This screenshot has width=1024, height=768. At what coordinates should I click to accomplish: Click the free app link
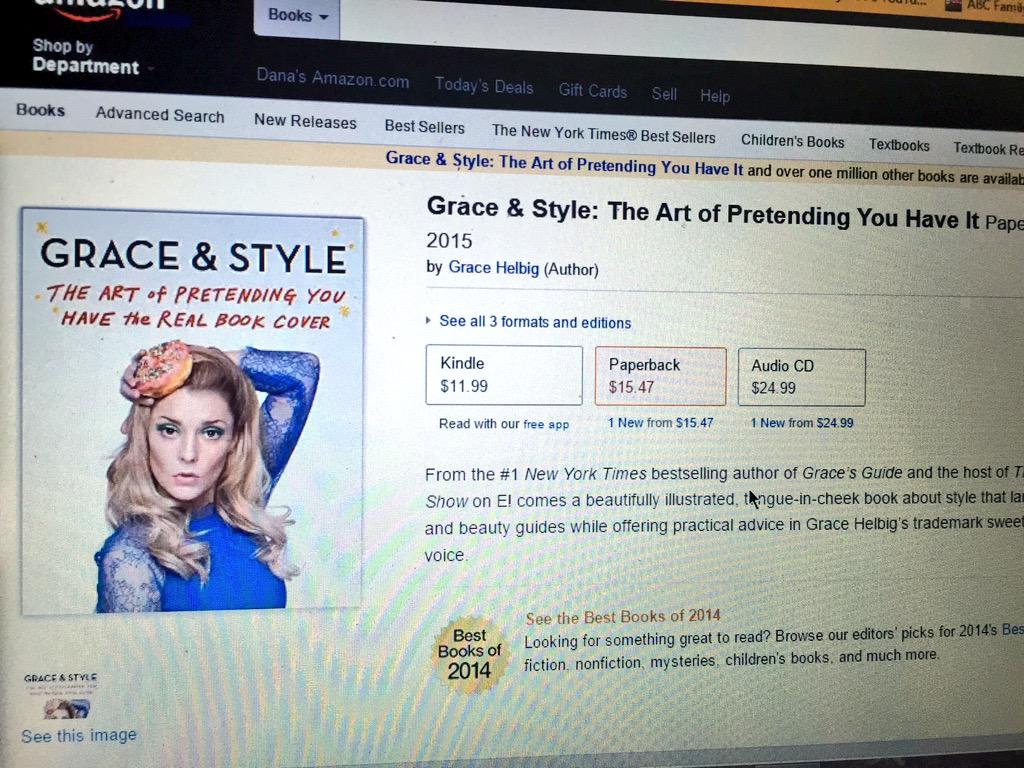tap(546, 424)
